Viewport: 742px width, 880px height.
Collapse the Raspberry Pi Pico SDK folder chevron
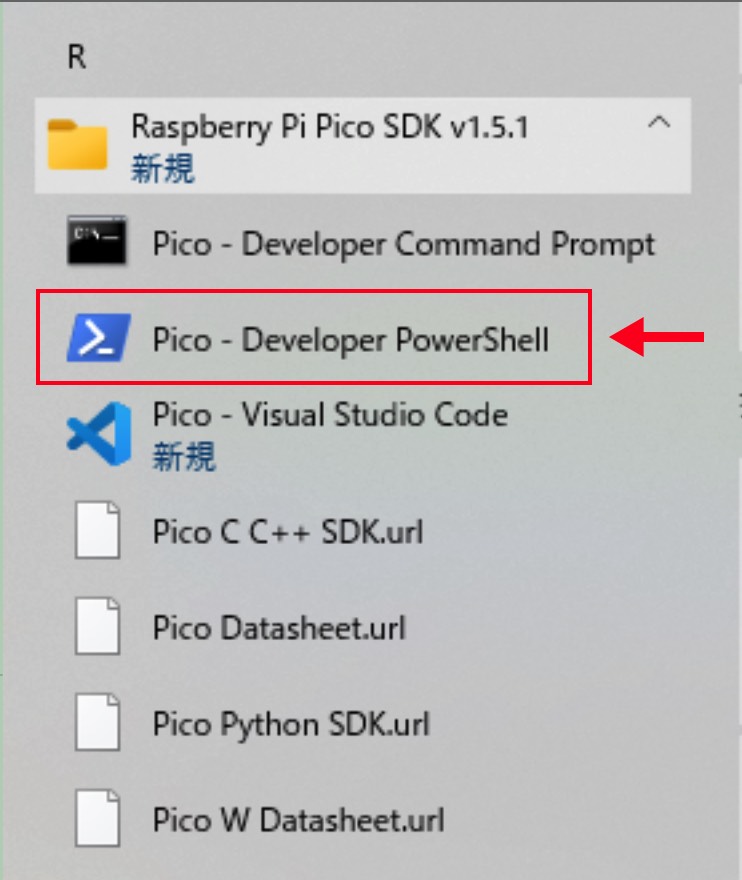(x=659, y=124)
